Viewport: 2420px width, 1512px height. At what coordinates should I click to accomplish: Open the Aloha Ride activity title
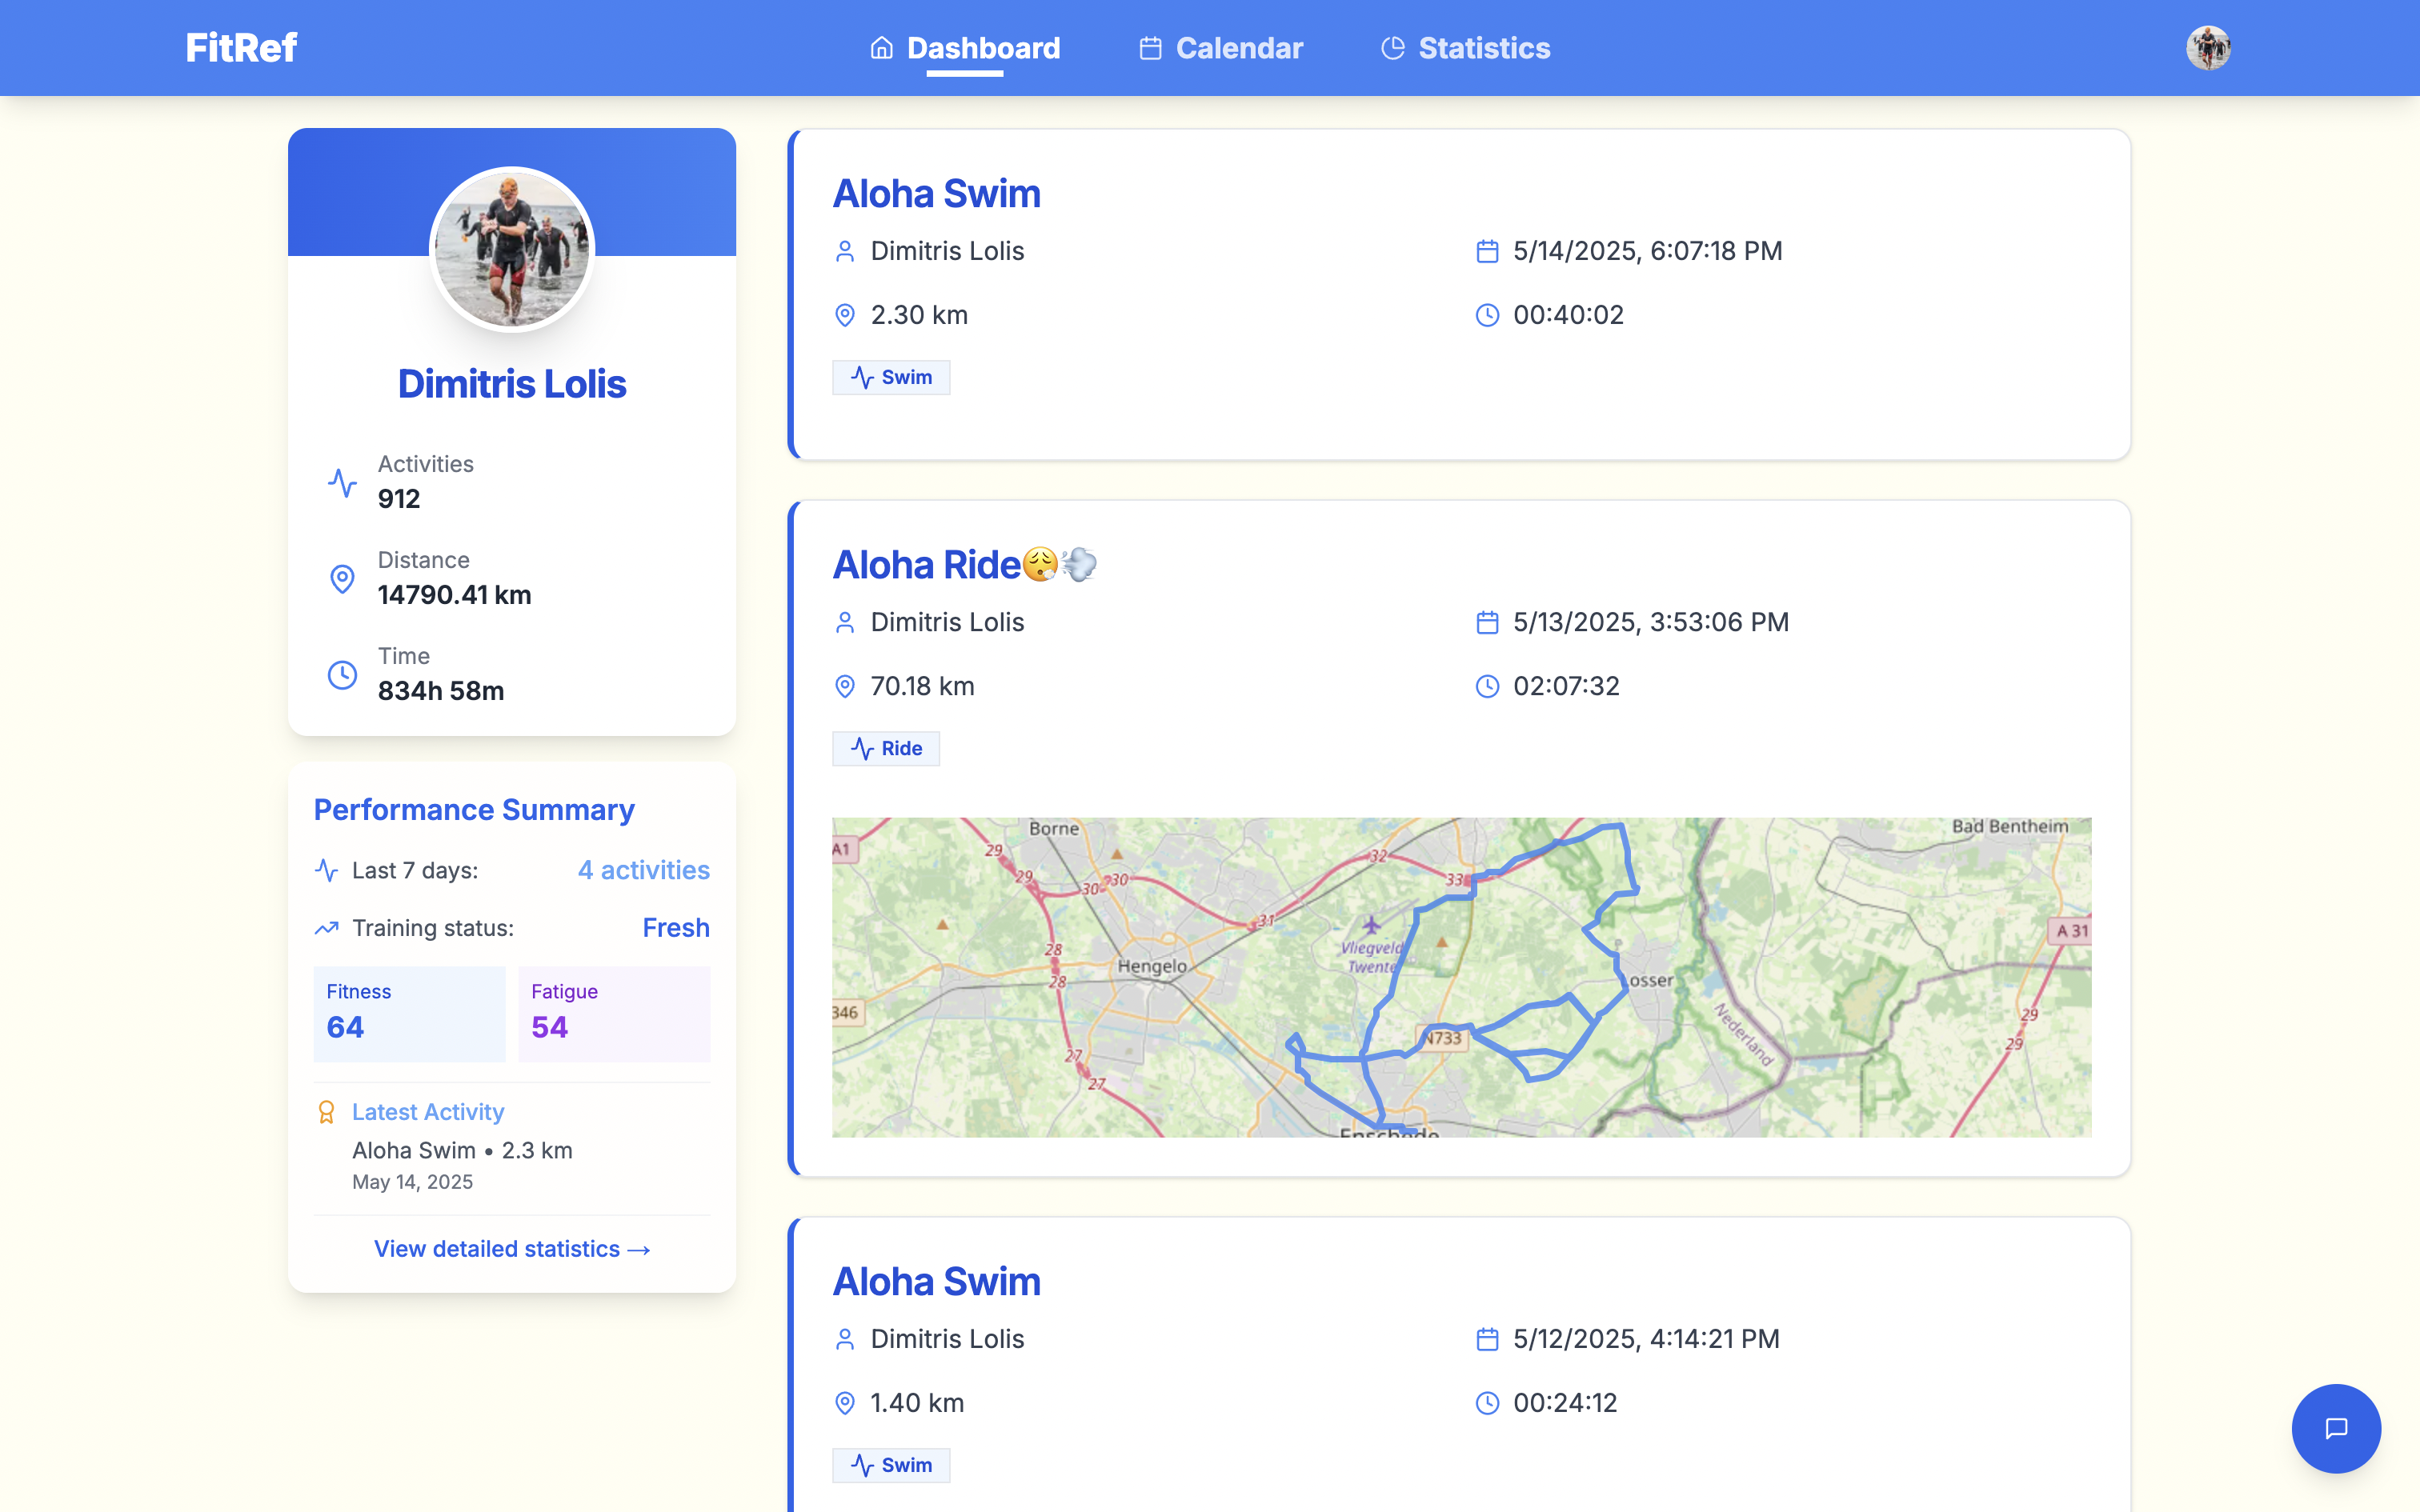pos(965,565)
